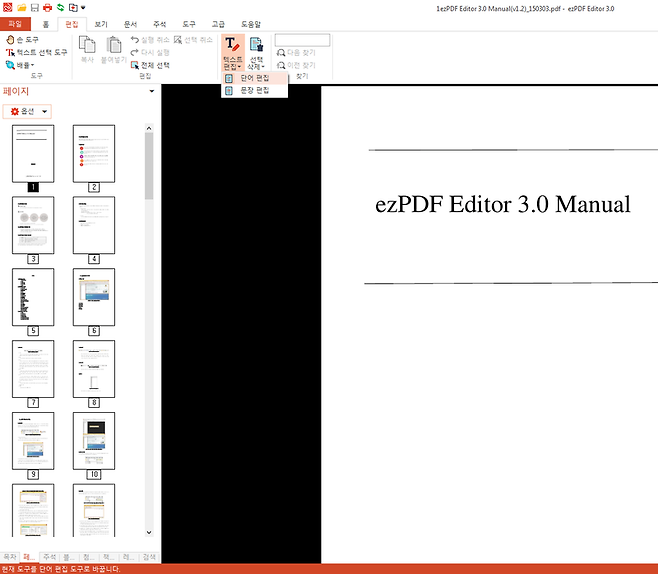Screen dimensions: 658x574
Task: Choose 문장 편집 from the text edit menu
Action: tap(254, 90)
